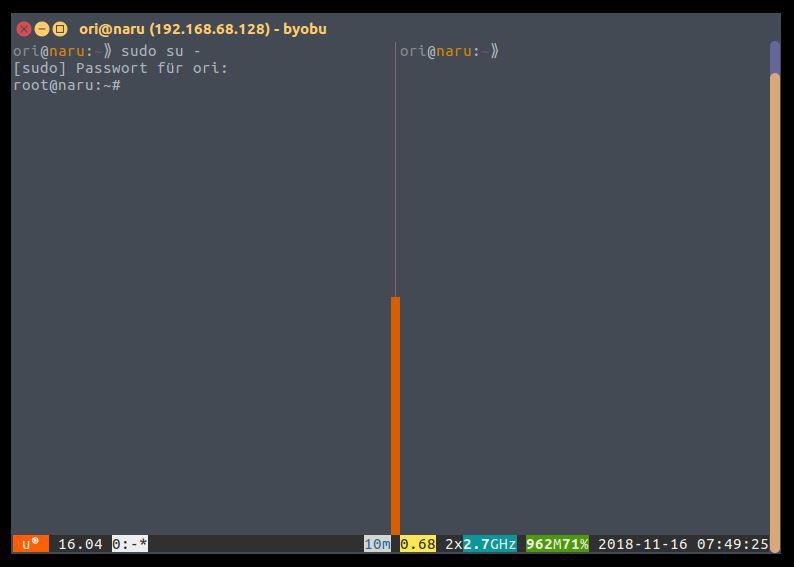Viewport: 794px width, 567px height.
Task: Click the tan scrollbar track on right
Action: pyautogui.click(x=774, y=300)
